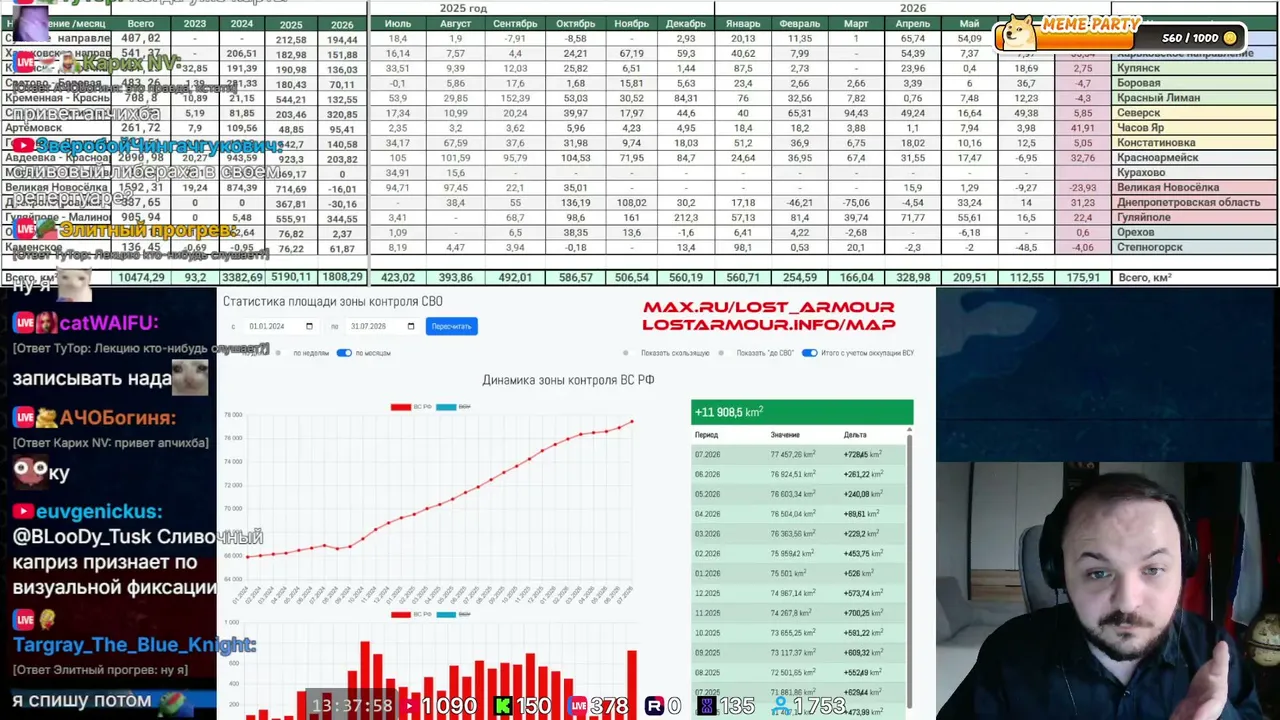Image resolution: width=1280 pixels, height=720 pixels.
Task: Click LIVE badge beside АЧОБогиня
Action: [x=24, y=417]
